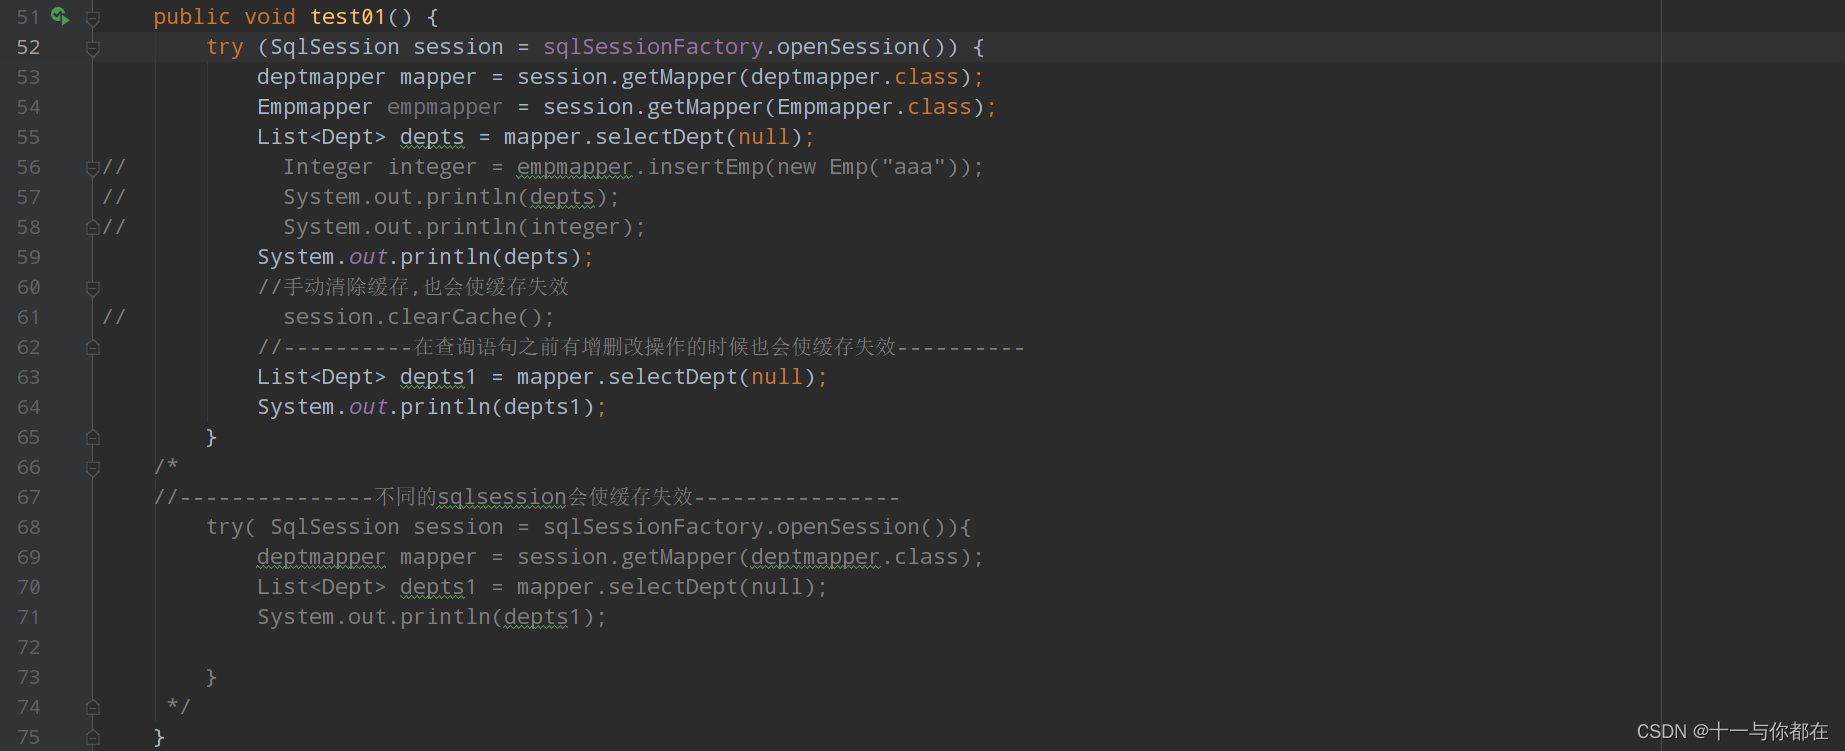The image size is (1845, 751).
Task: Select line number 59 in the gutter
Action: coord(29,257)
